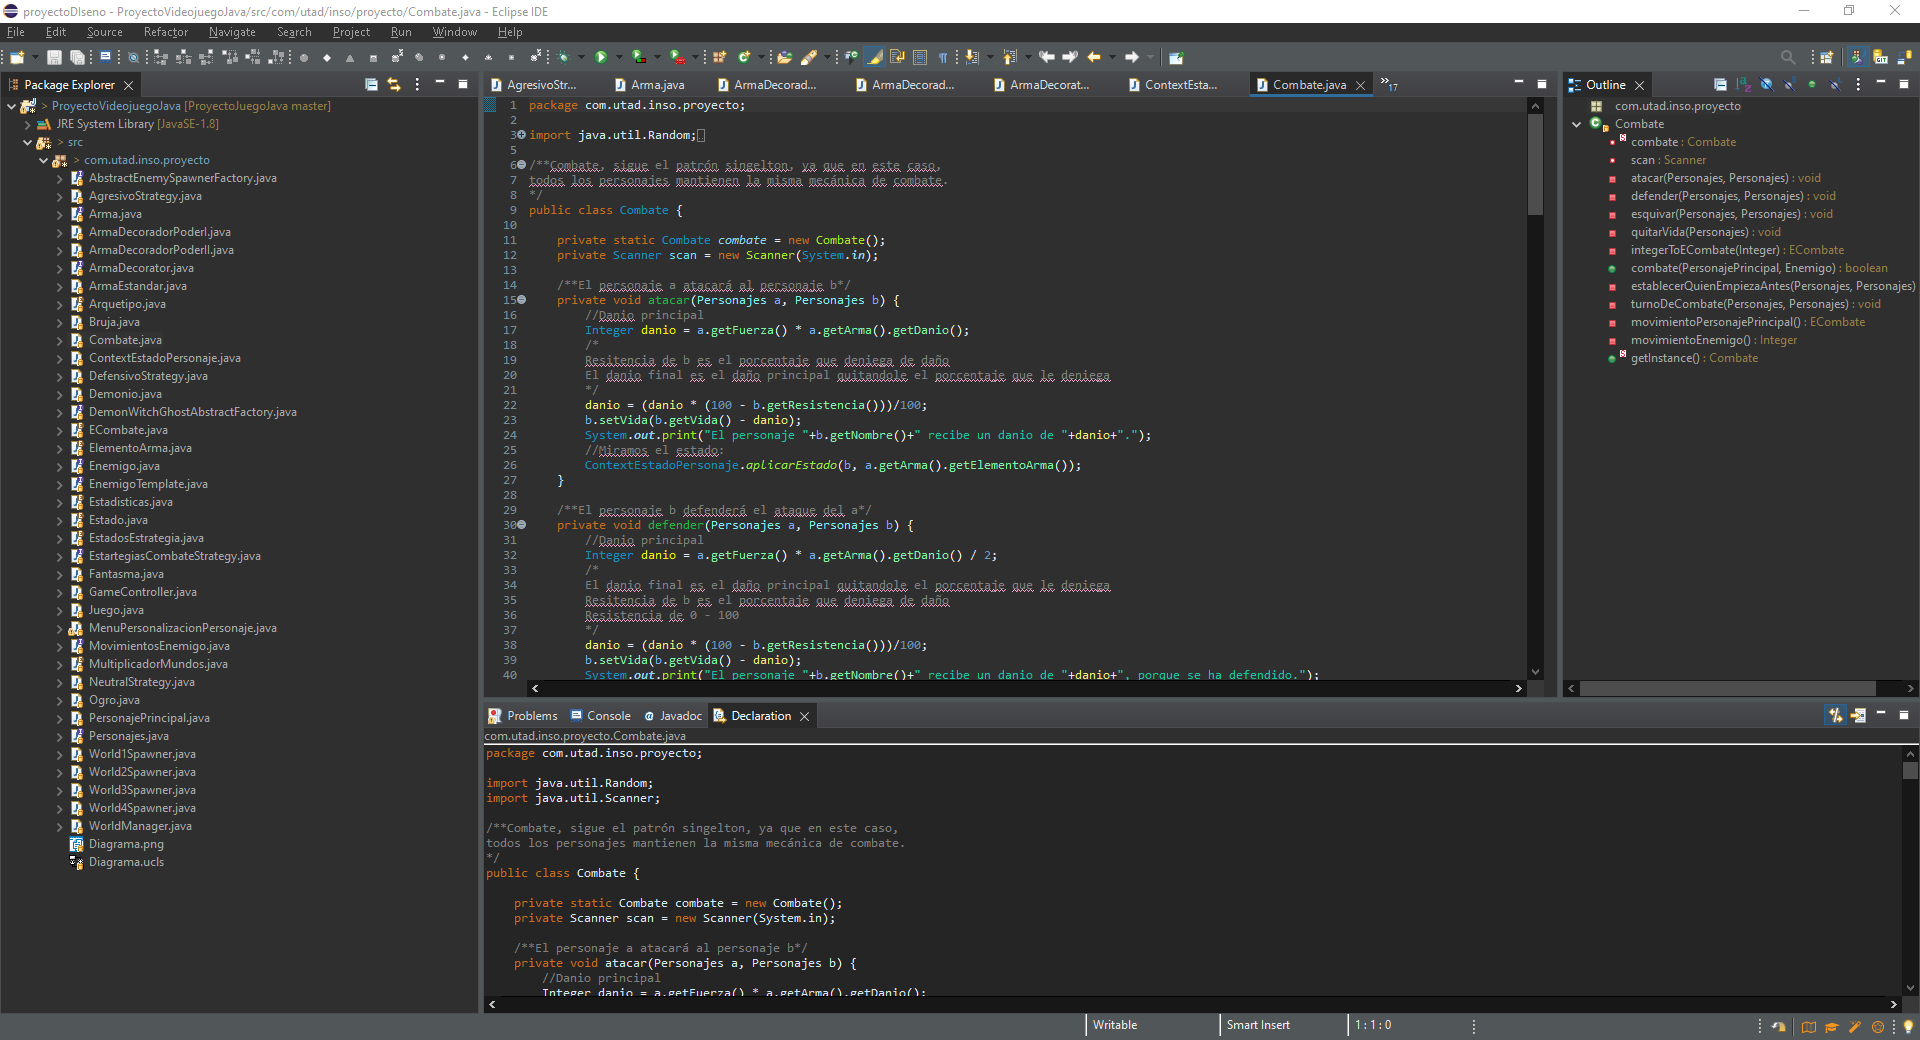The image size is (1920, 1040).
Task: Toggle Sort alphabetically in Outline view
Action: (x=1743, y=85)
